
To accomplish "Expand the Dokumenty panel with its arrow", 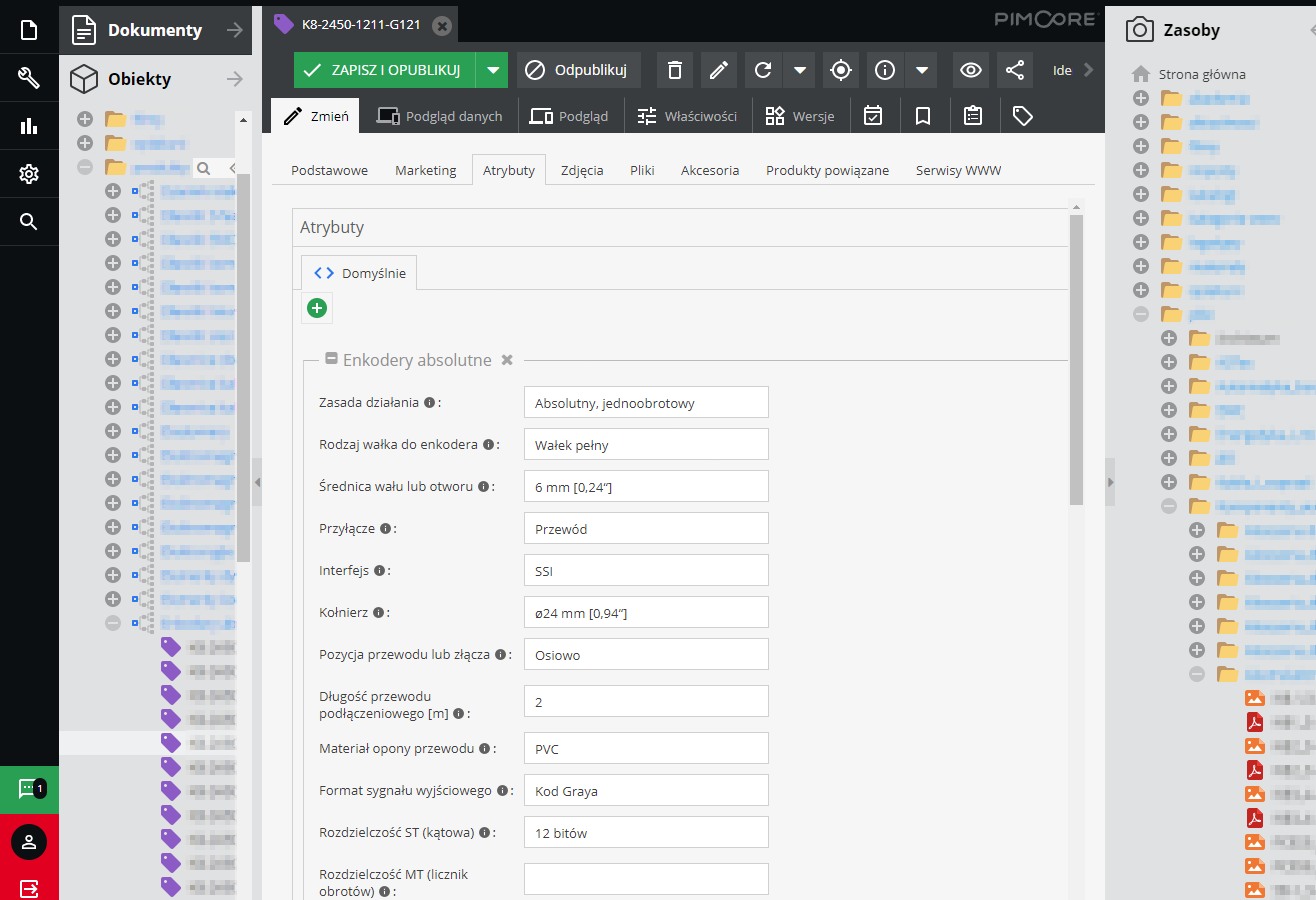I will tap(235, 30).
